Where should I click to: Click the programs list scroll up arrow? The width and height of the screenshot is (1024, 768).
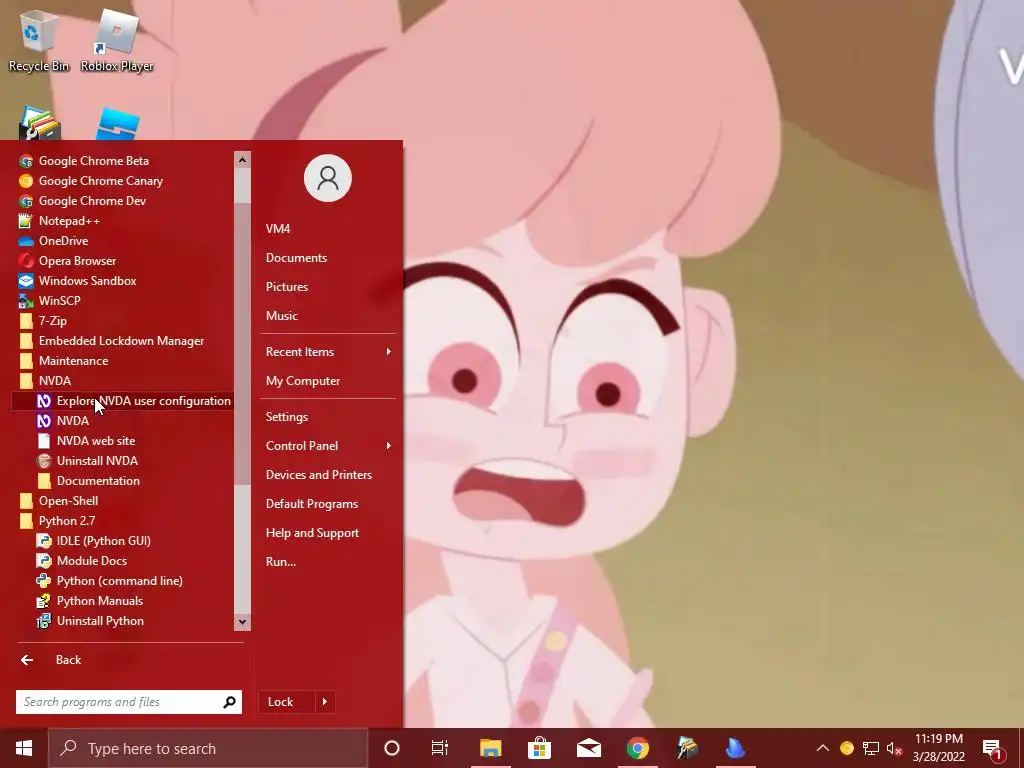click(242, 160)
